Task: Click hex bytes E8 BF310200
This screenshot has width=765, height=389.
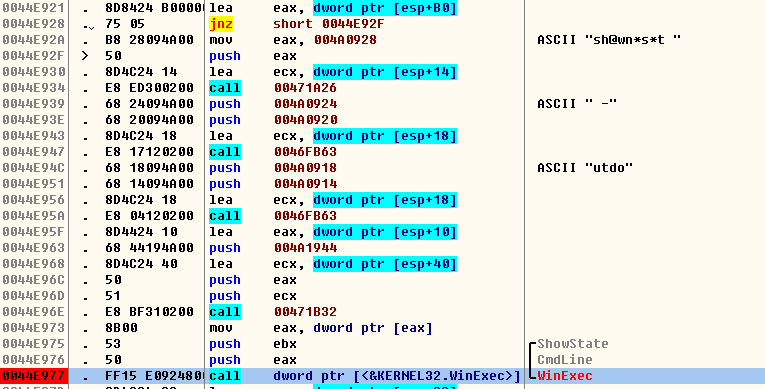Action: 149,312
